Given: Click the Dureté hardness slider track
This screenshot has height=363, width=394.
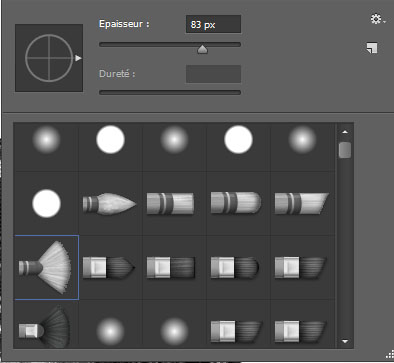Looking at the screenshot, I should pyautogui.click(x=170, y=92).
